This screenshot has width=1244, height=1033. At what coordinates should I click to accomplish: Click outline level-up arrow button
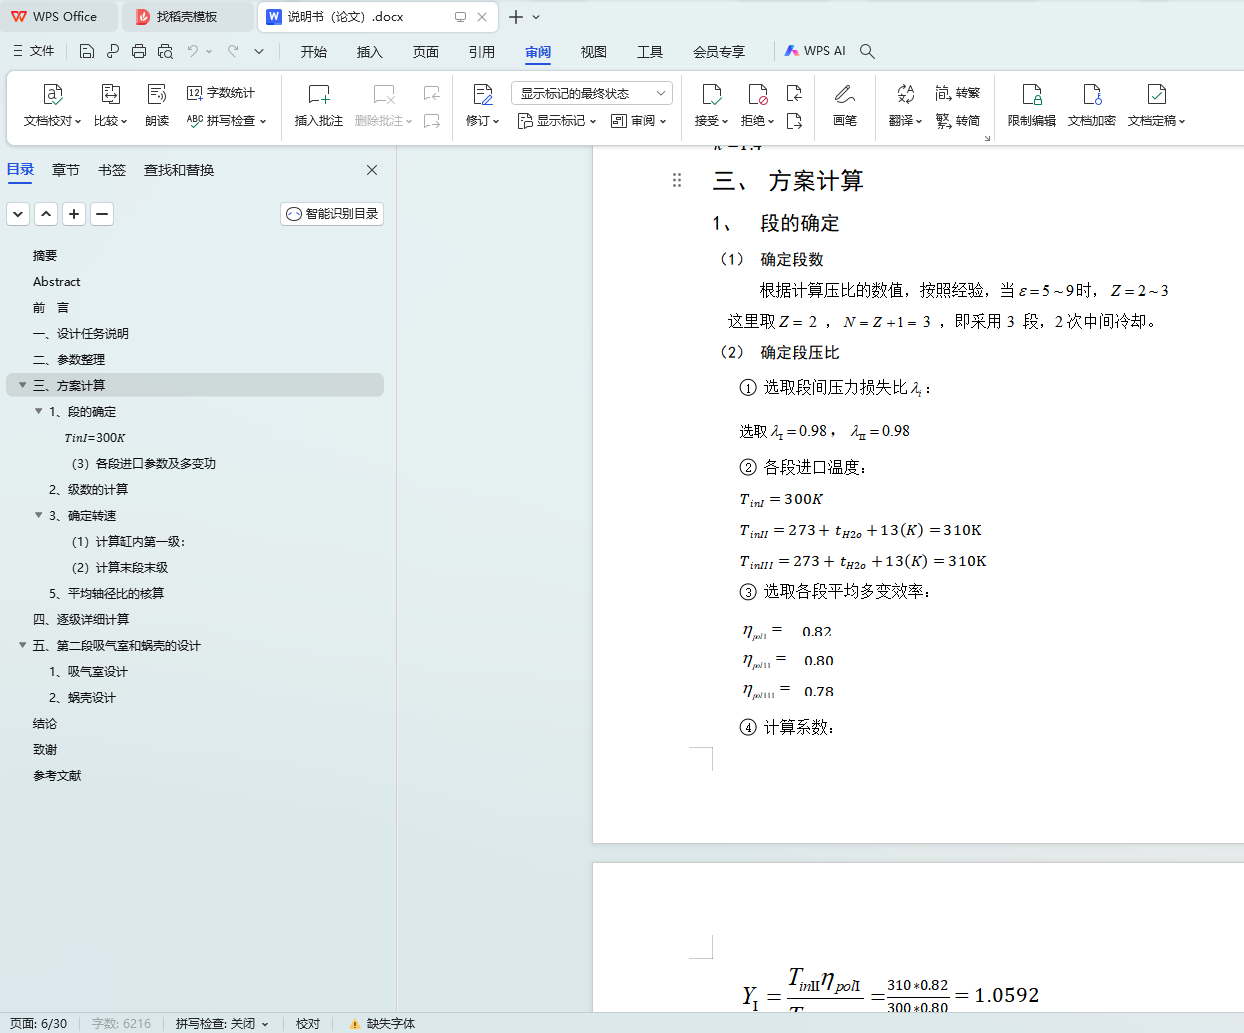(x=46, y=214)
